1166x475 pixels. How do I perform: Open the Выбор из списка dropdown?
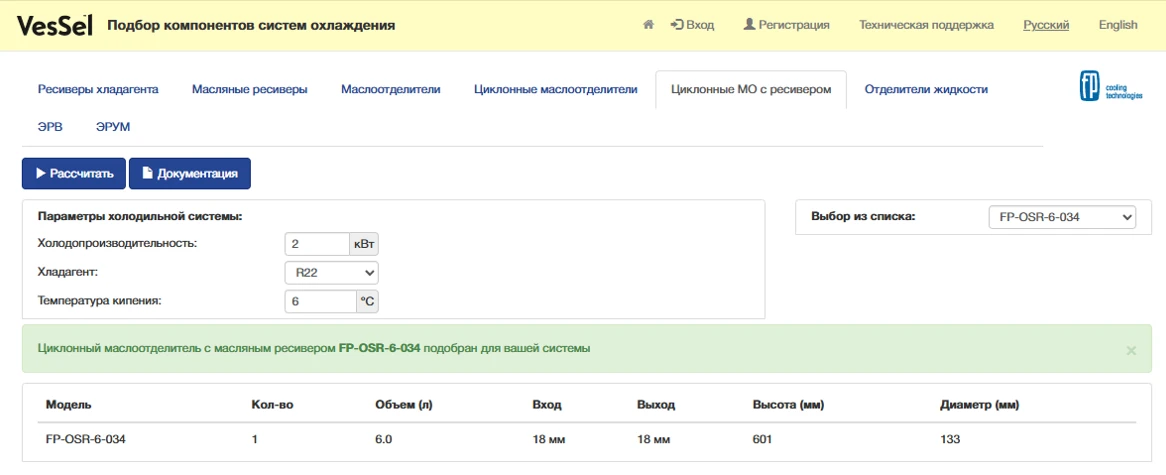(1062, 217)
